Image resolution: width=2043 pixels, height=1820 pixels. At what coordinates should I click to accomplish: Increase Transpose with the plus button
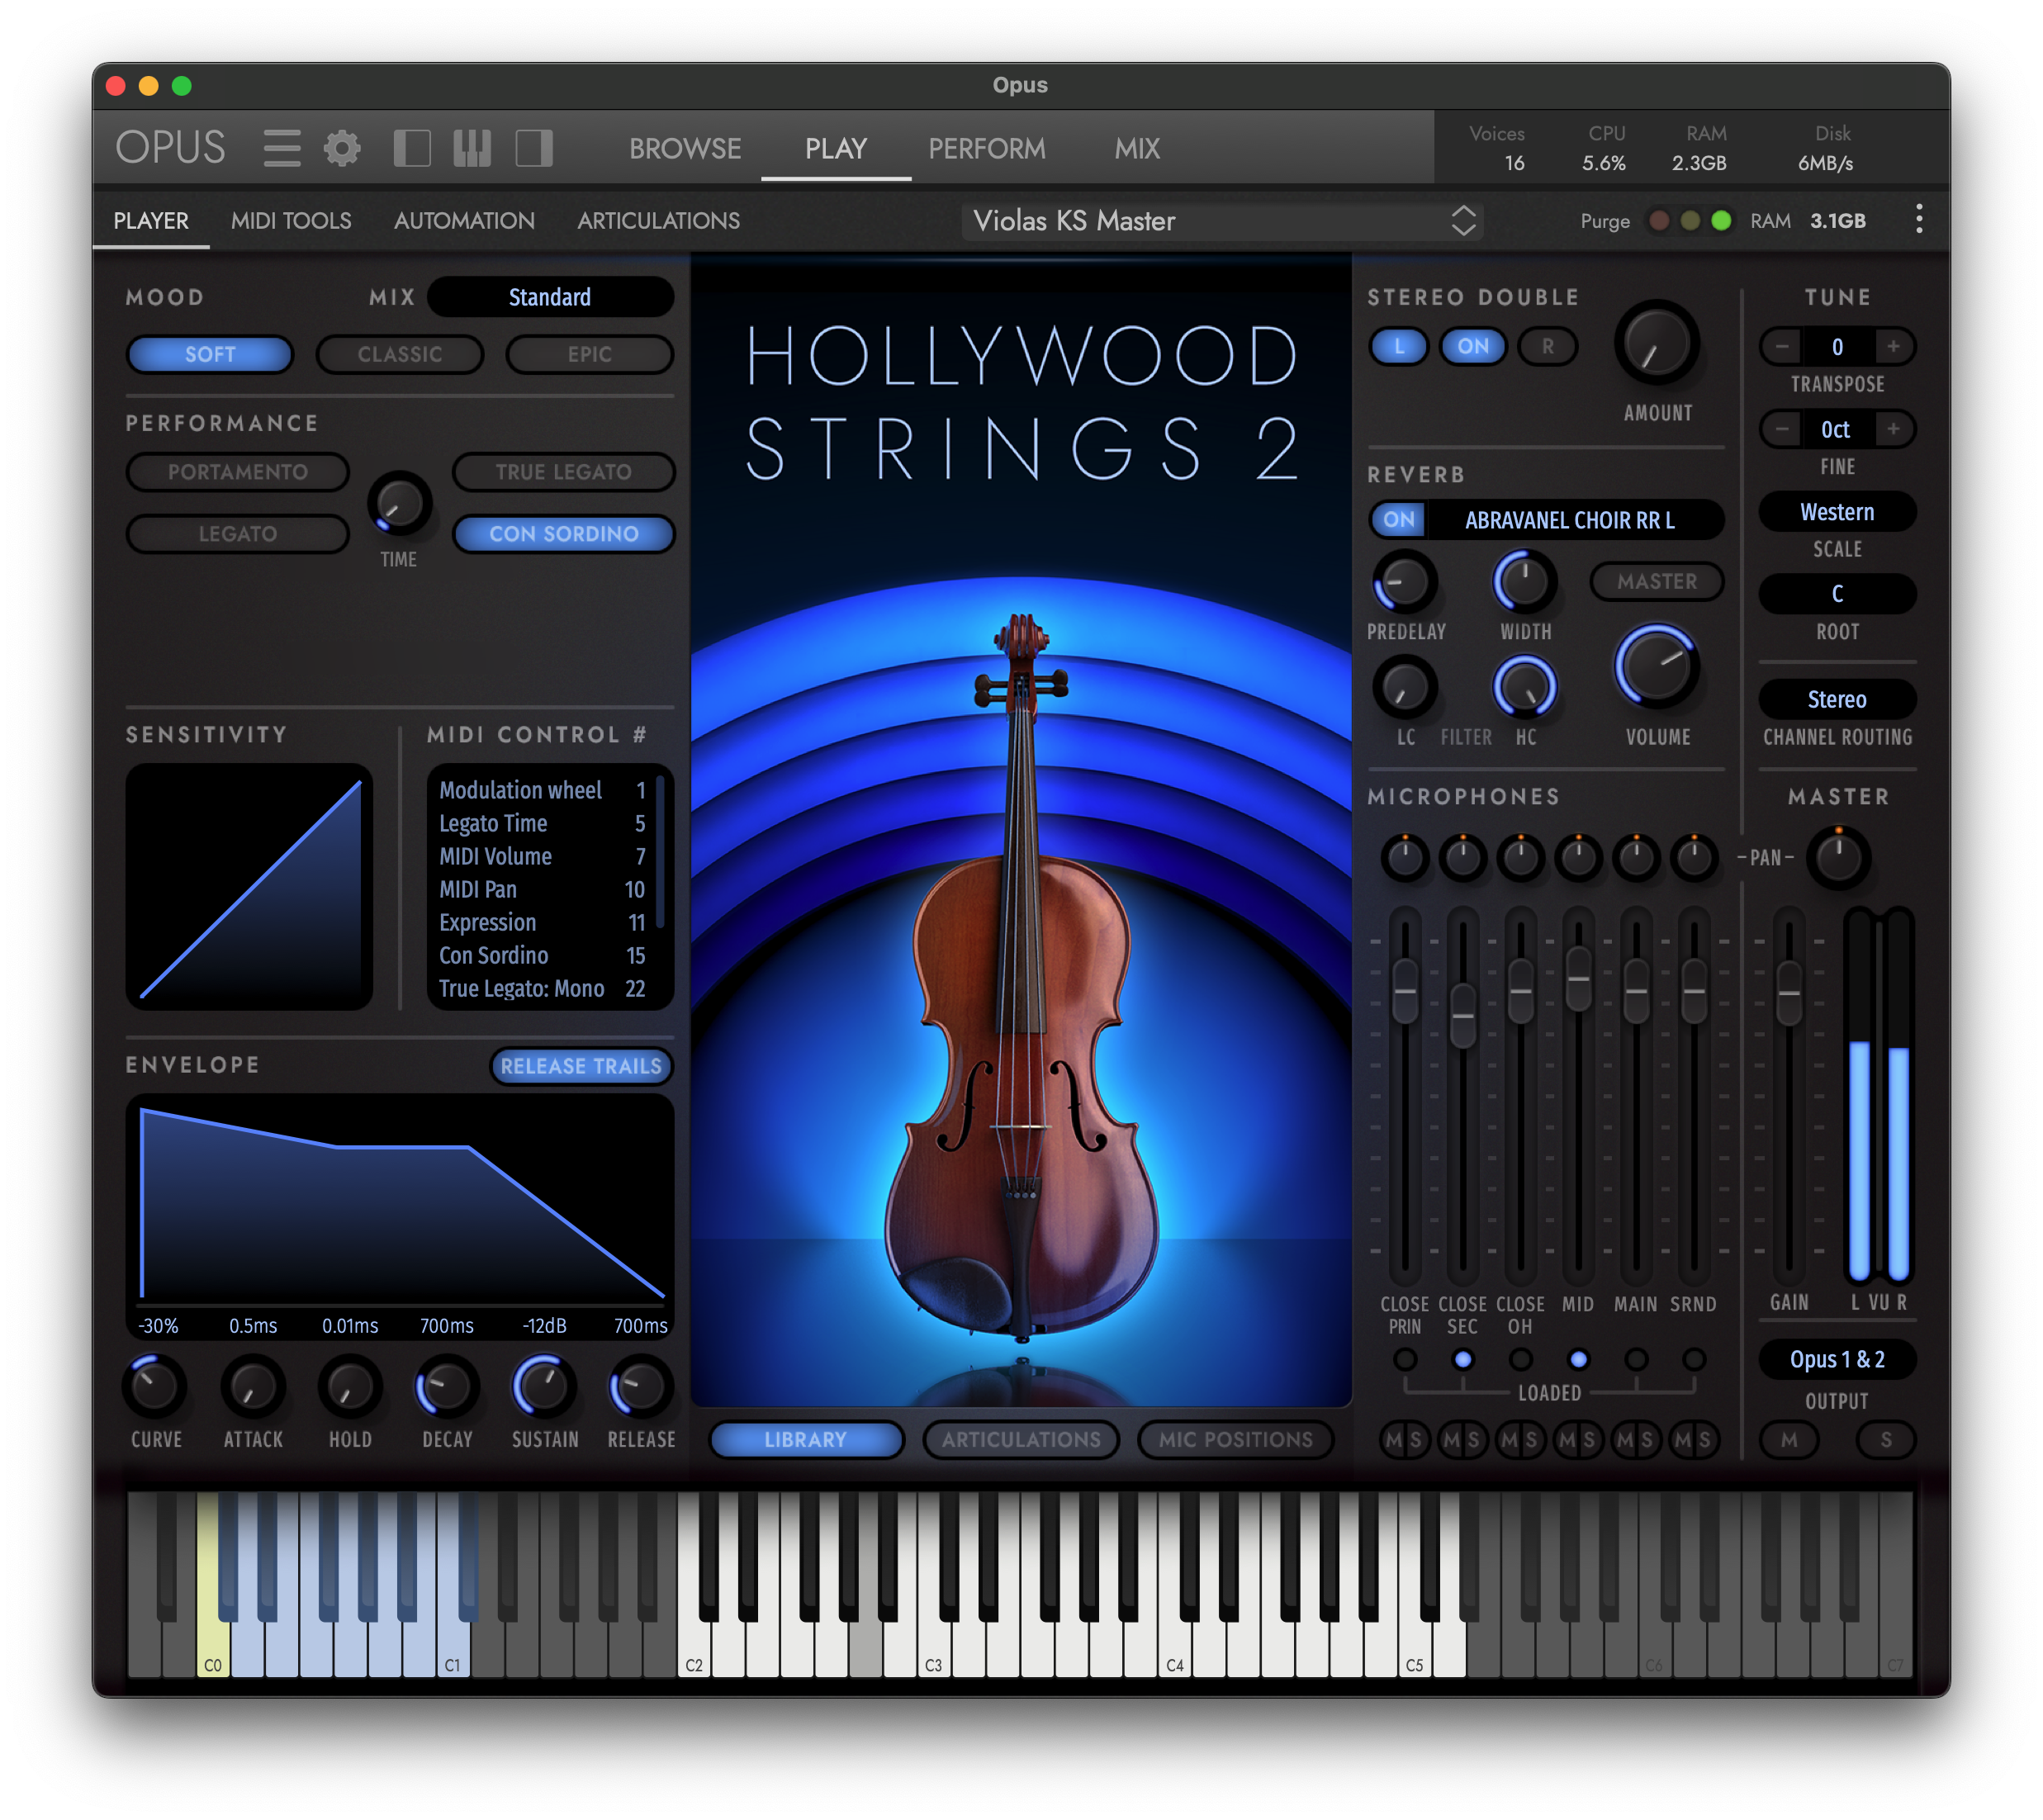[x=1893, y=347]
